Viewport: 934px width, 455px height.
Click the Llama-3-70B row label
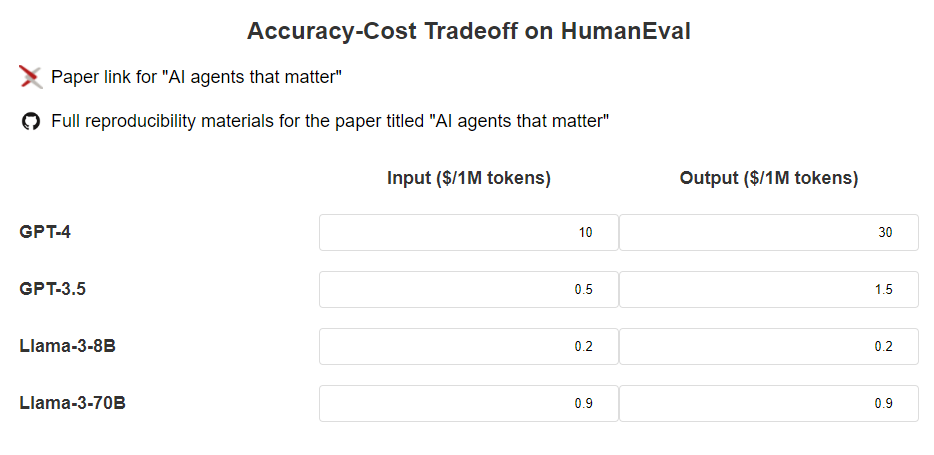point(72,404)
